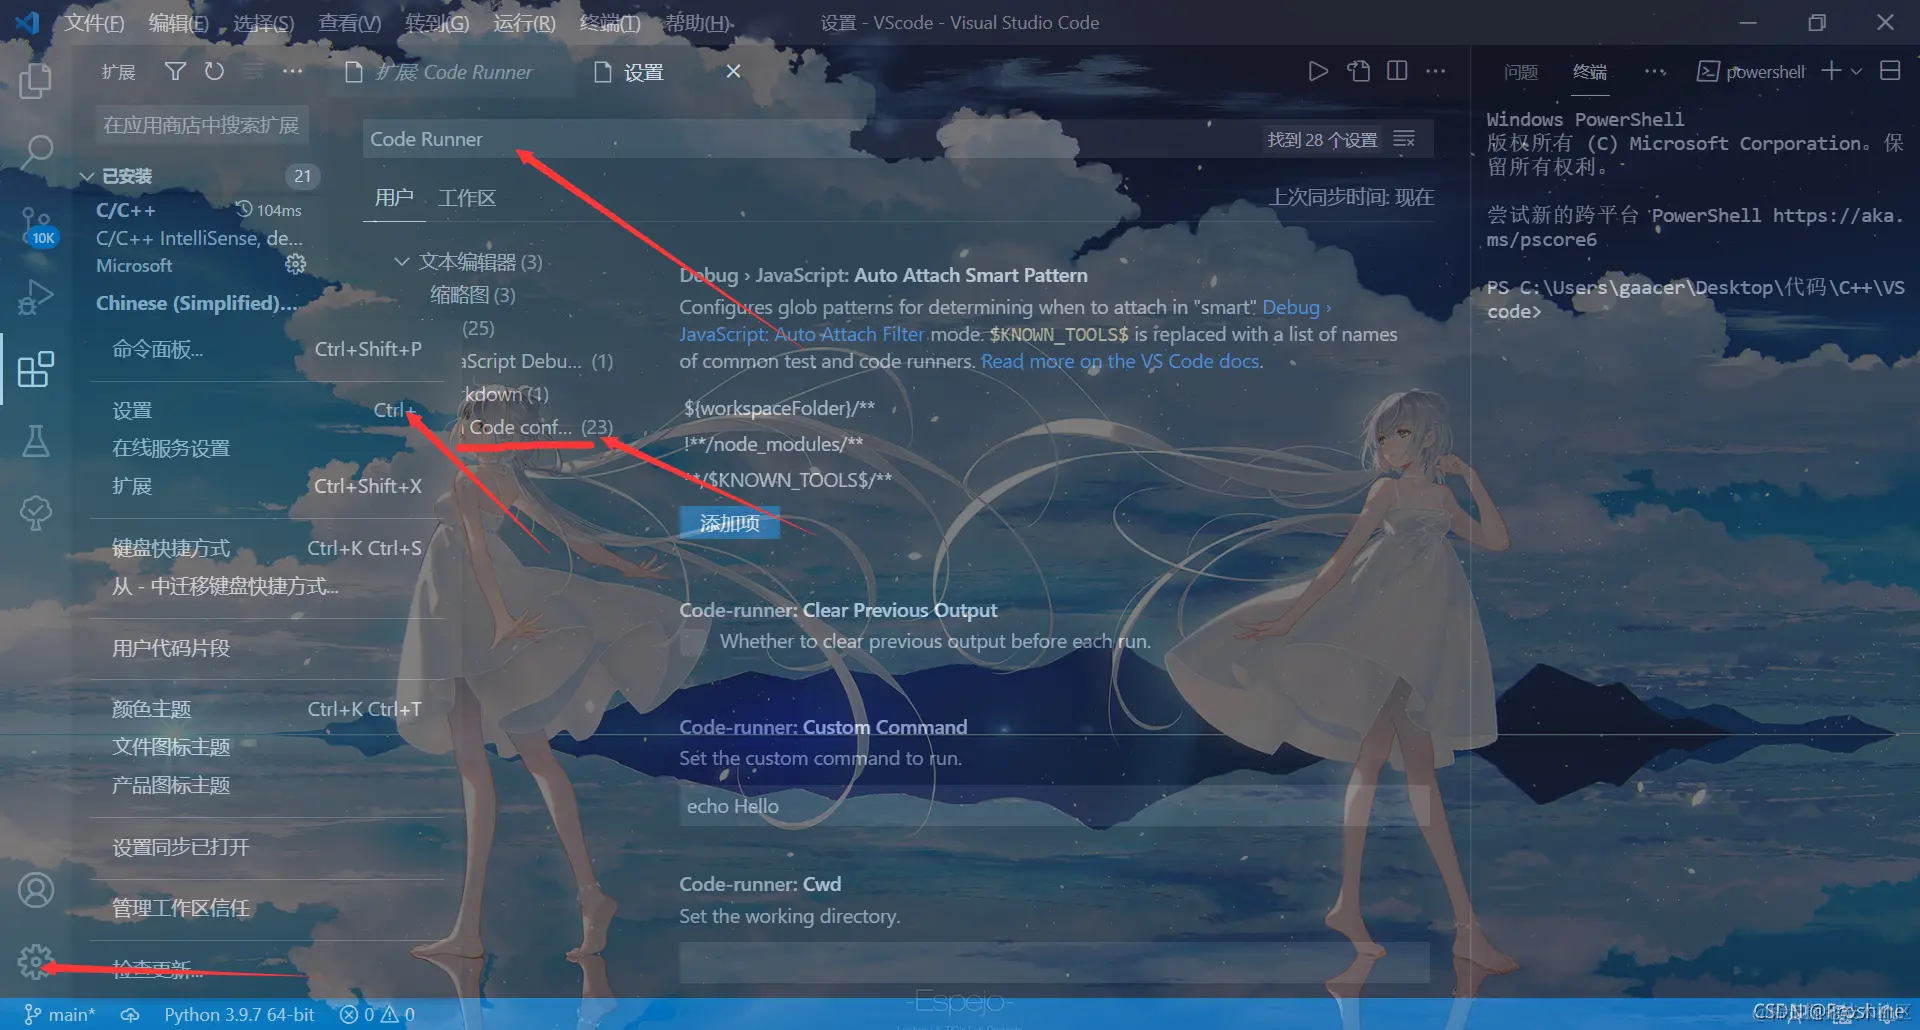Click the 添加项 add item button
The image size is (1920, 1030).
click(x=729, y=523)
